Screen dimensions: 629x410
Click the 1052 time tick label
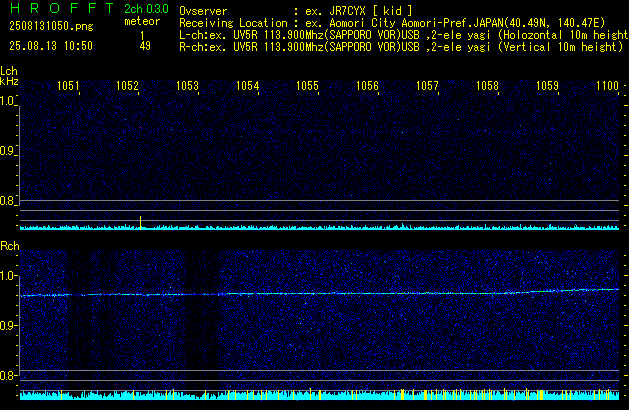coord(127,86)
